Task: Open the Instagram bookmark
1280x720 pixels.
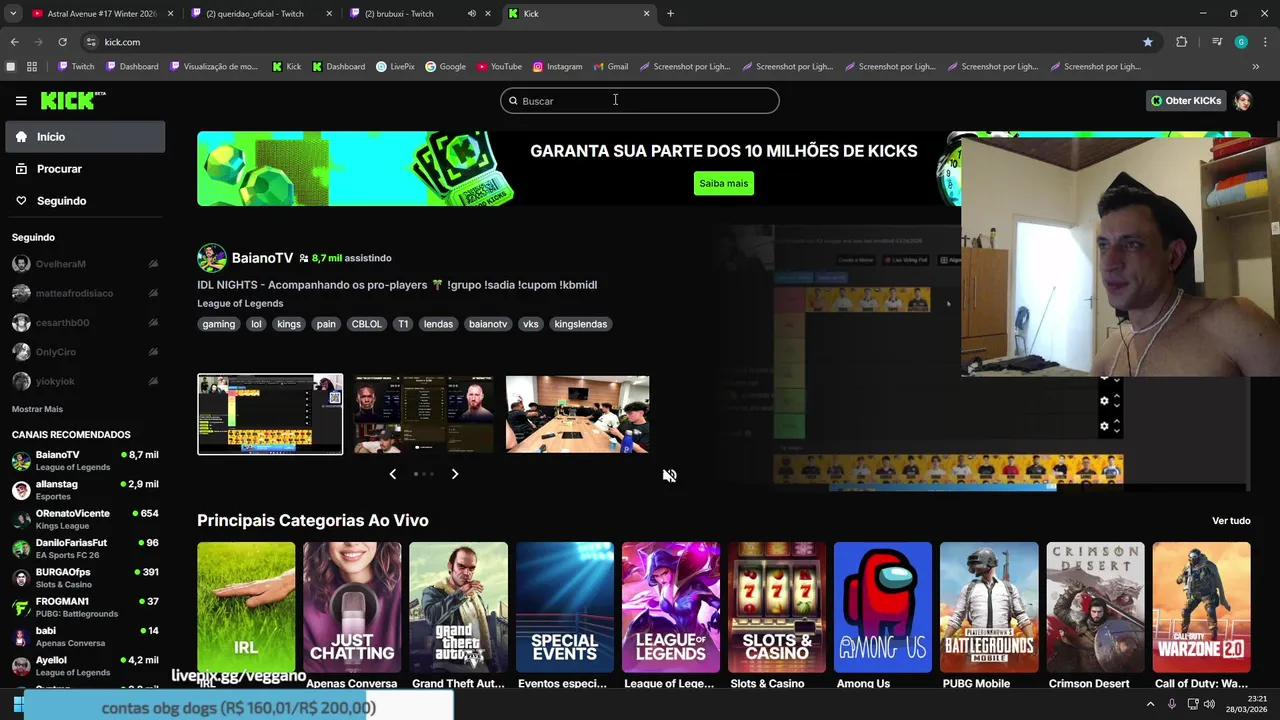Action: (557, 67)
